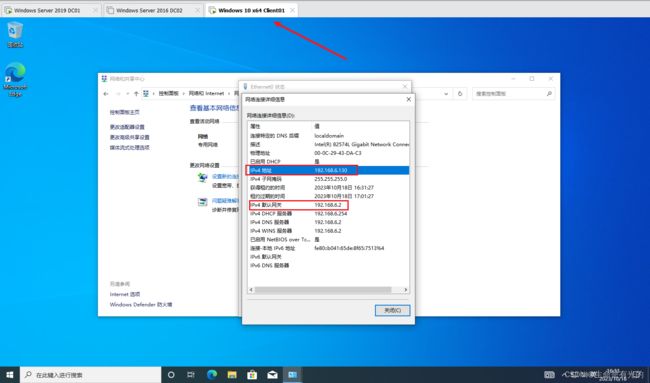Viewport: 650px width, 383px height.
Task: Select the Windows 10 x64 Client01 tab
Action: tap(252, 10)
